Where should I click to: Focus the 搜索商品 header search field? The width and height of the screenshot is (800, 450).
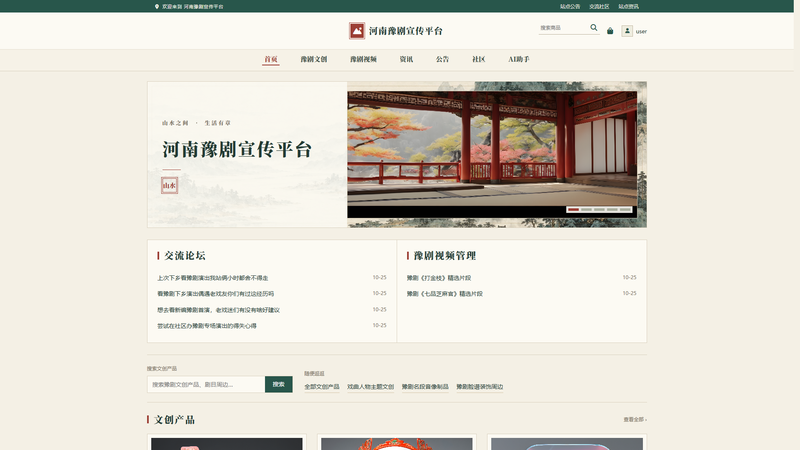coord(563,28)
